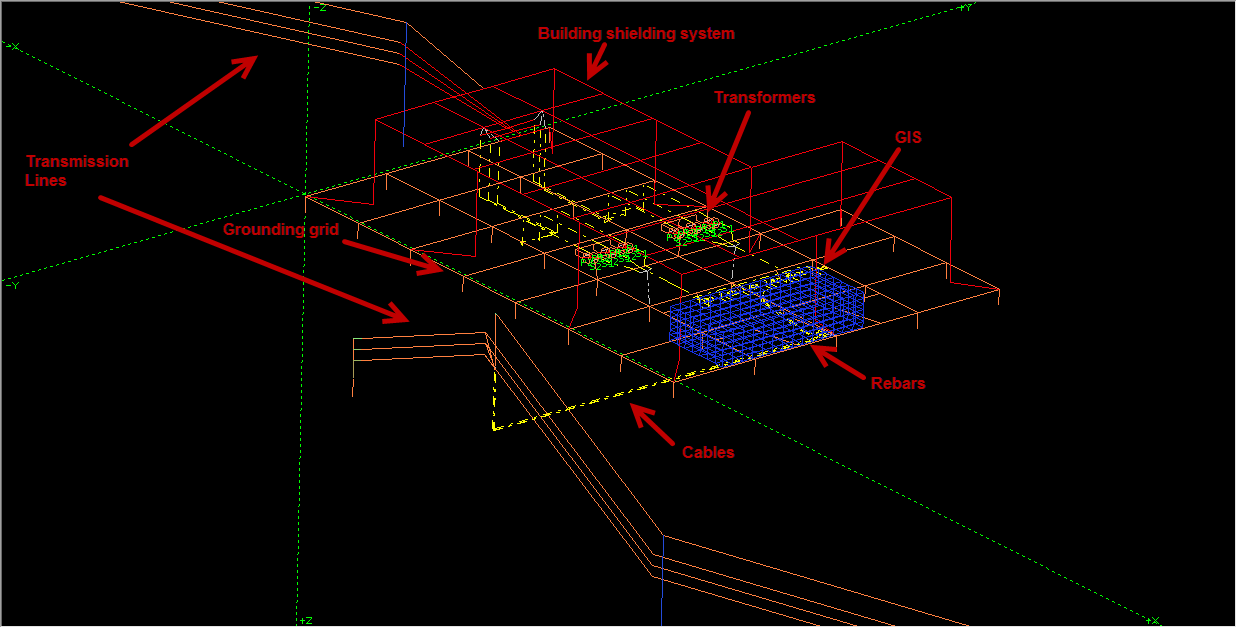1237x628 pixels.
Task: Click the "Cables" text label
Action: [x=708, y=452]
